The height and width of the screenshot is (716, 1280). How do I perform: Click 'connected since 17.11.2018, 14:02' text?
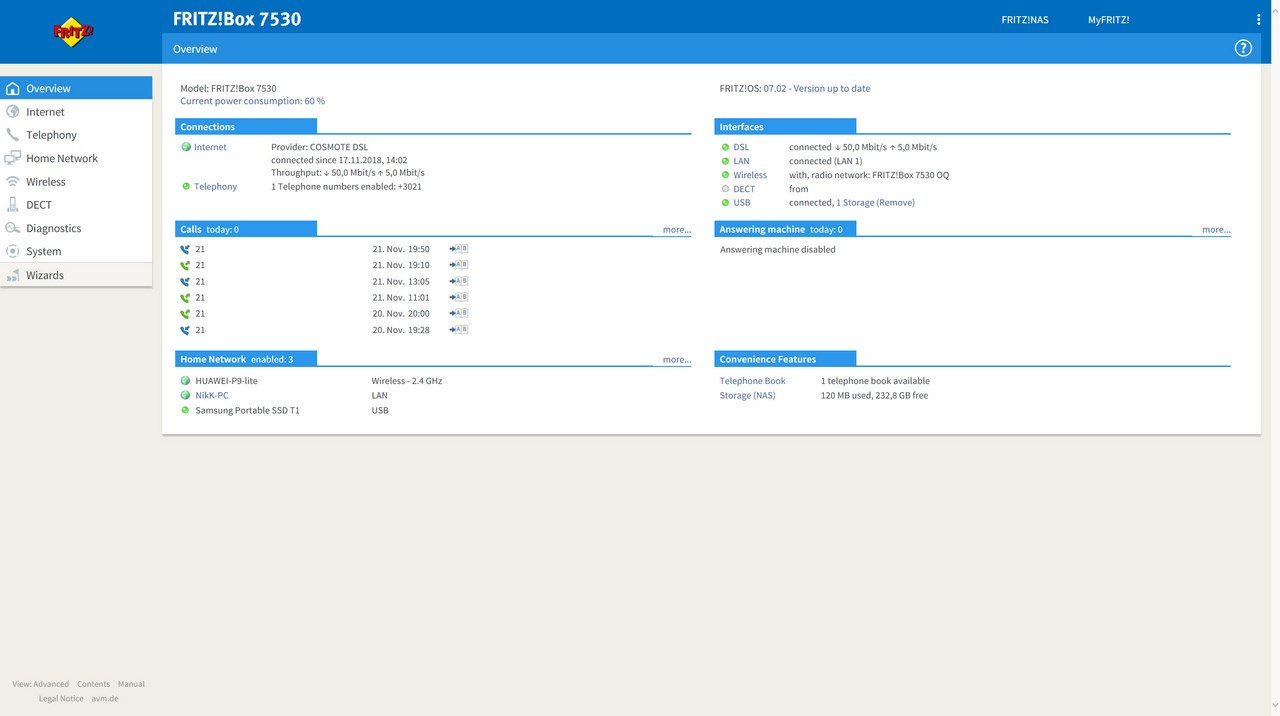pos(339,160)
